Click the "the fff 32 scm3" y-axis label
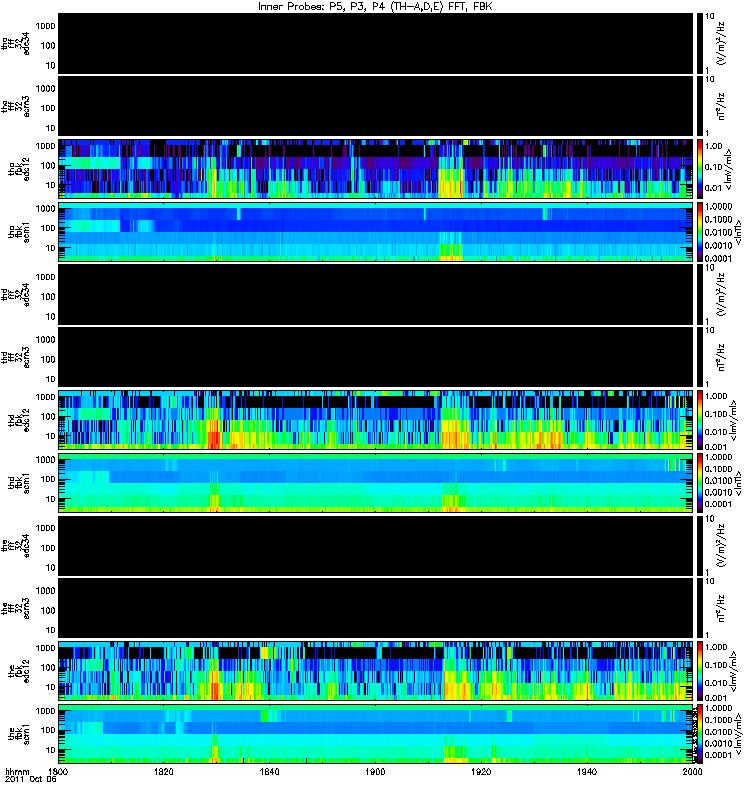750x800 pixels. (x=16, y=608)
